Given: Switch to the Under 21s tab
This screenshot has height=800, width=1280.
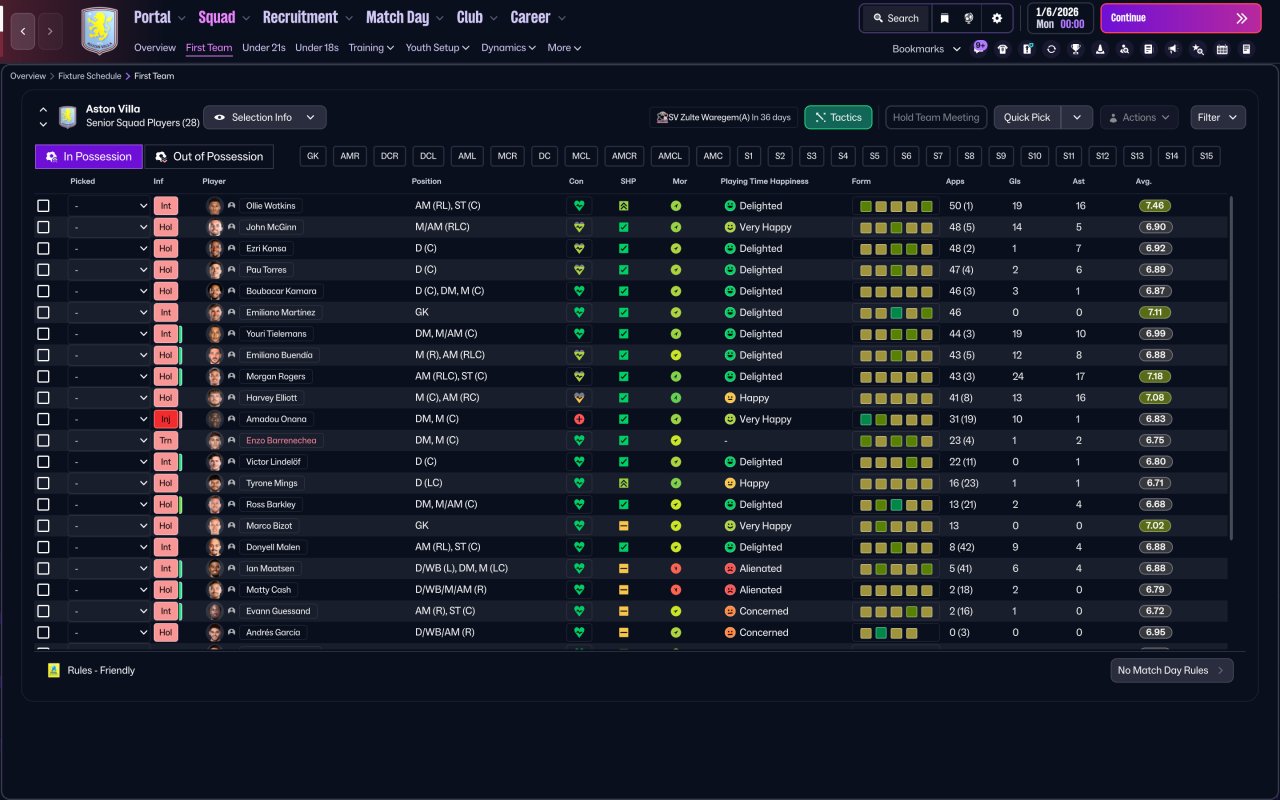Looking at the screenshot, I should point(264,48).
